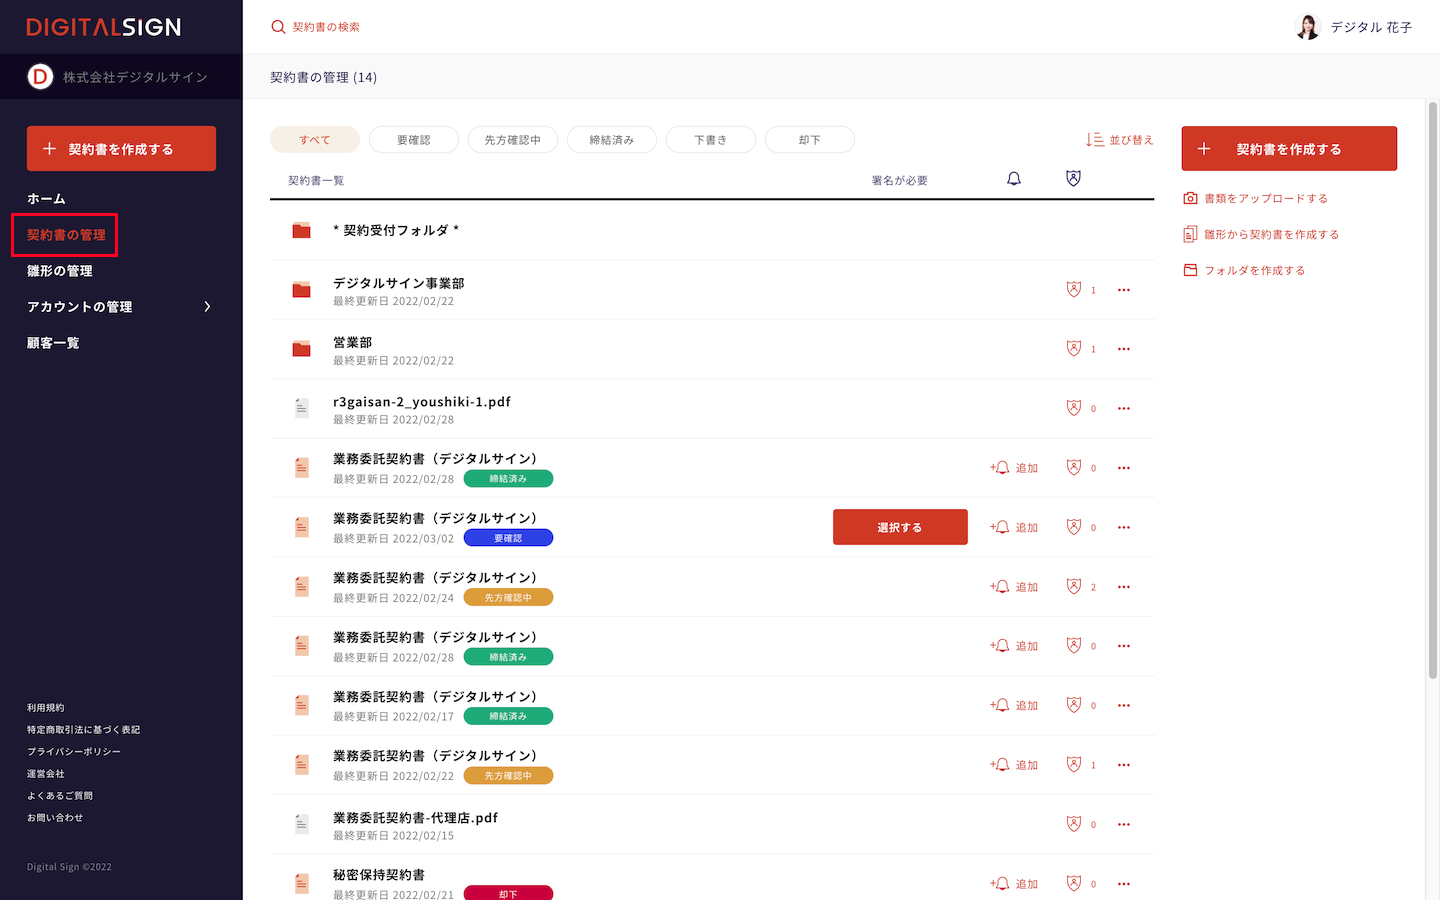Screen dimensions: 1440x900
Task: Click the search magnifier icon
Action: point(278,27)
